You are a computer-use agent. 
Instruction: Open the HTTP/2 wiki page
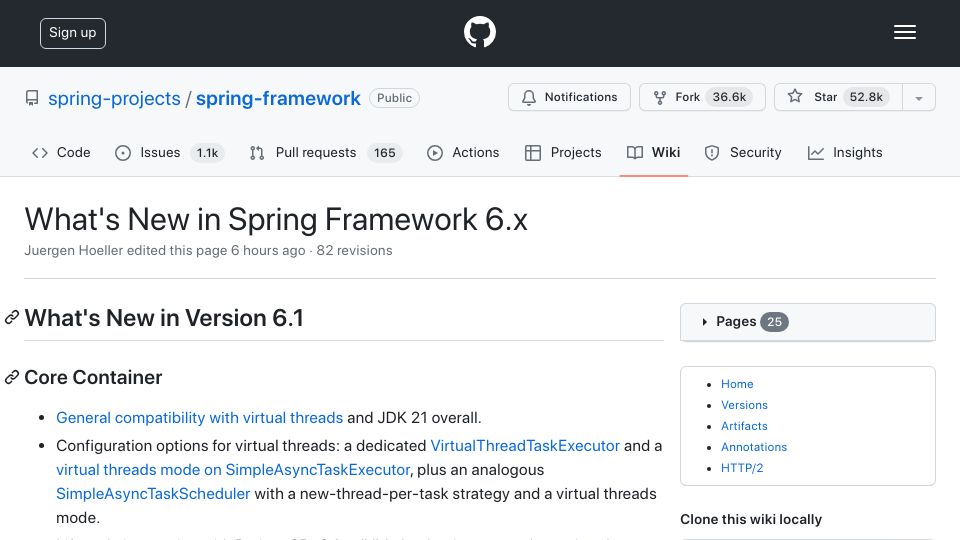click(742, 468)
